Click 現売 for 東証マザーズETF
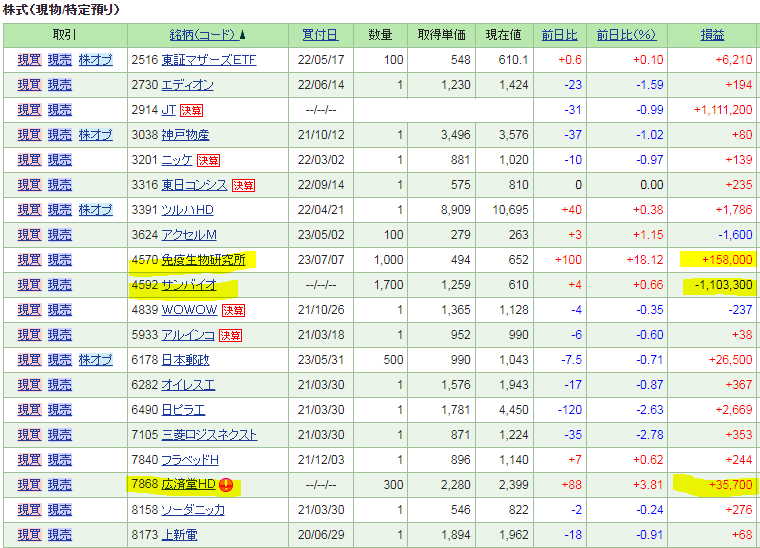Image resolution: width=760 pixels, height=548 pixels. point(60,60)
